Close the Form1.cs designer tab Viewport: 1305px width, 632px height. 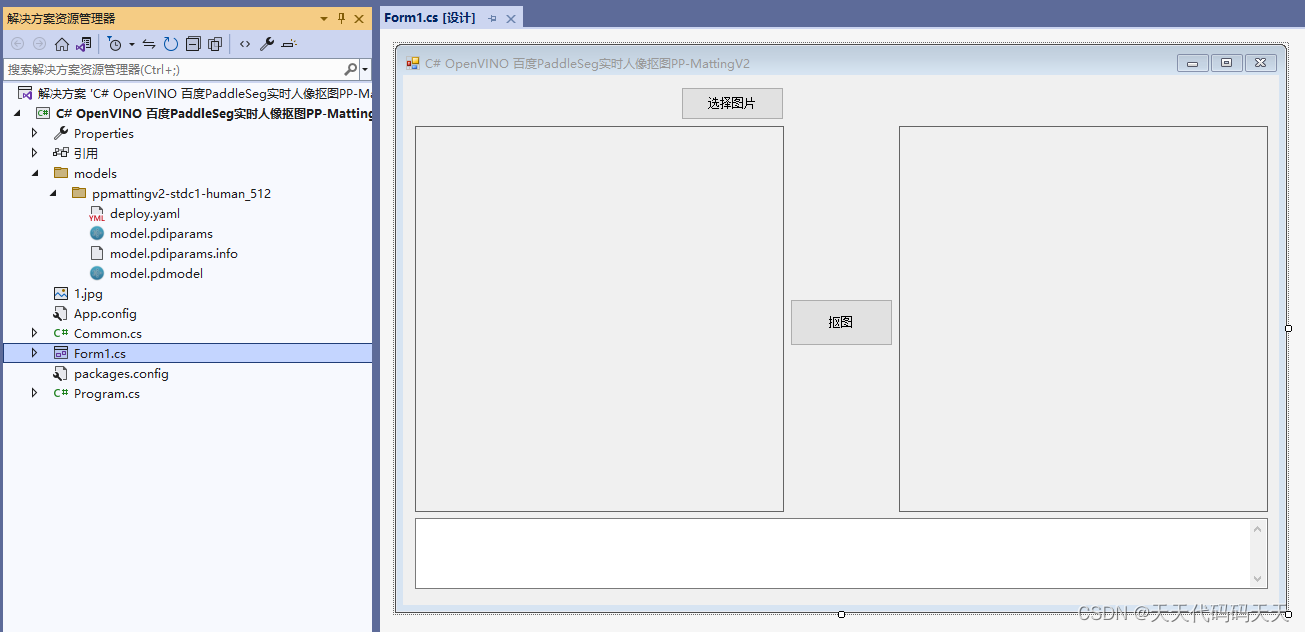(x=511, y=19)
